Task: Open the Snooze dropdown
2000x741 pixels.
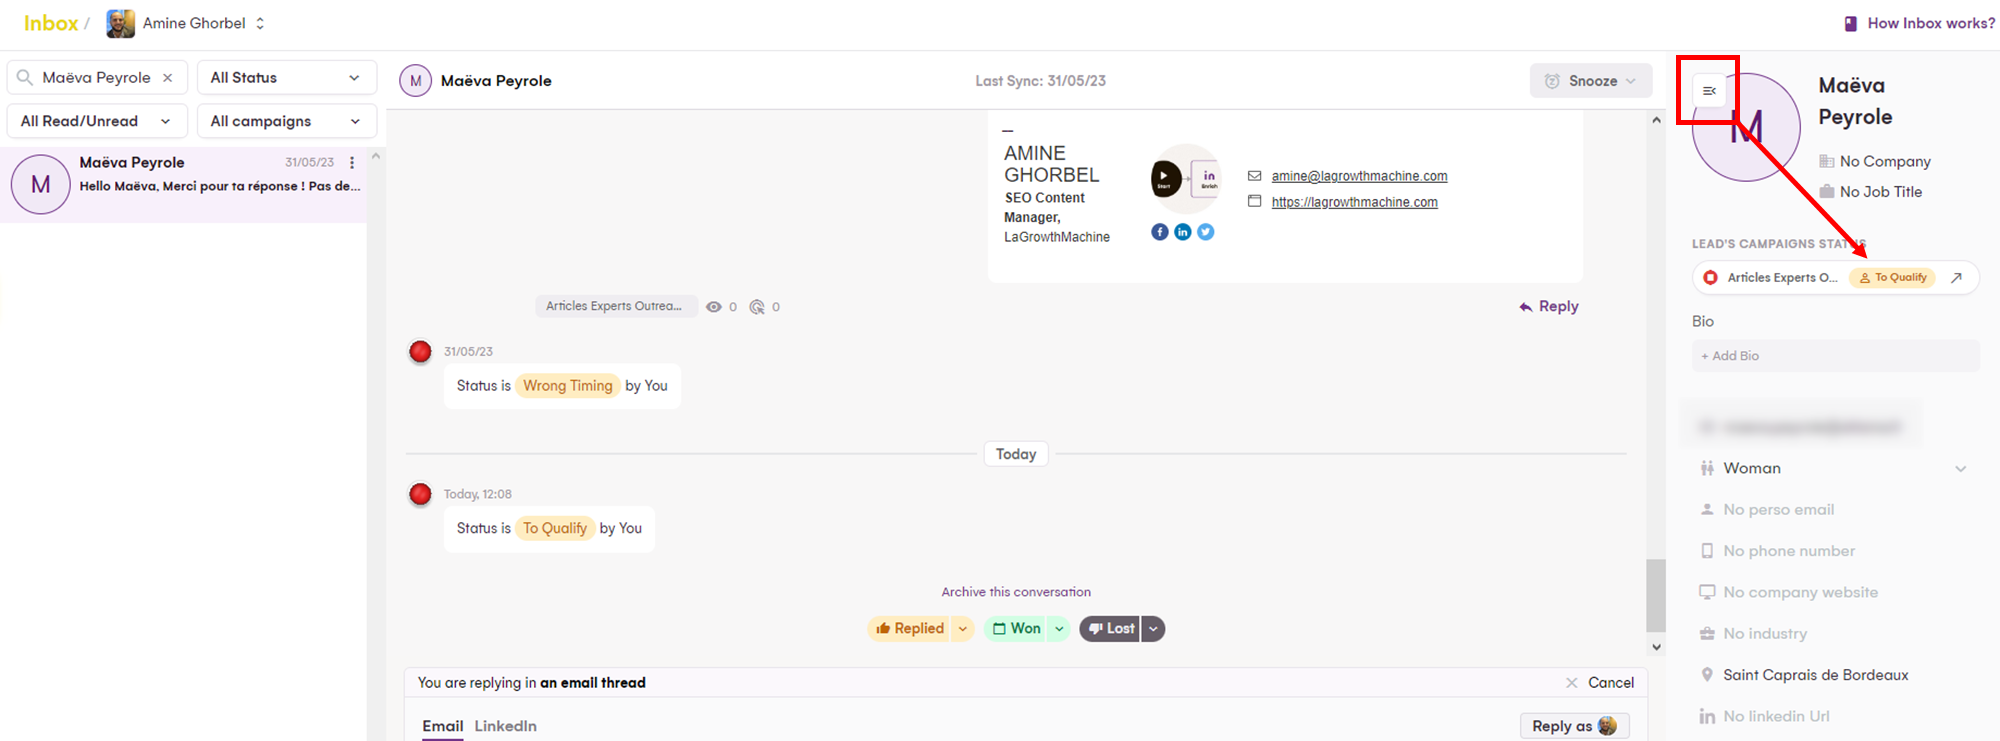Action: tap(1591, 81)
